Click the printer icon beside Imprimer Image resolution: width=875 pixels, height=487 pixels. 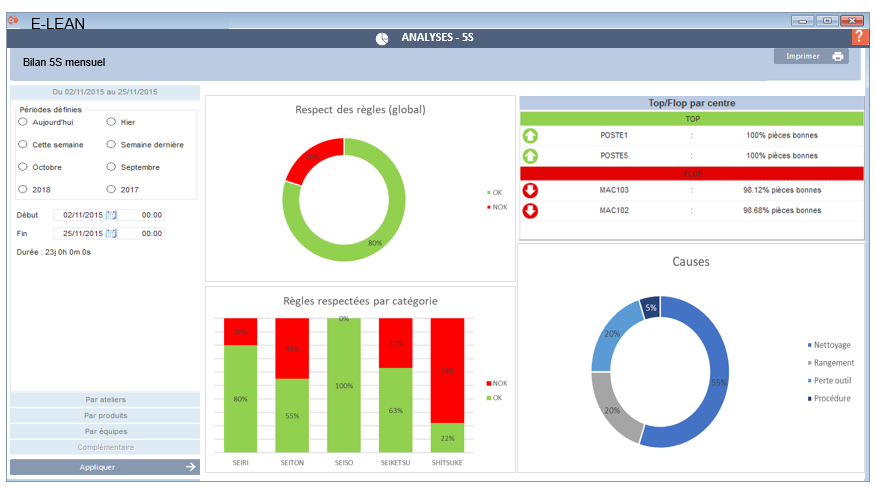(838, 56)
